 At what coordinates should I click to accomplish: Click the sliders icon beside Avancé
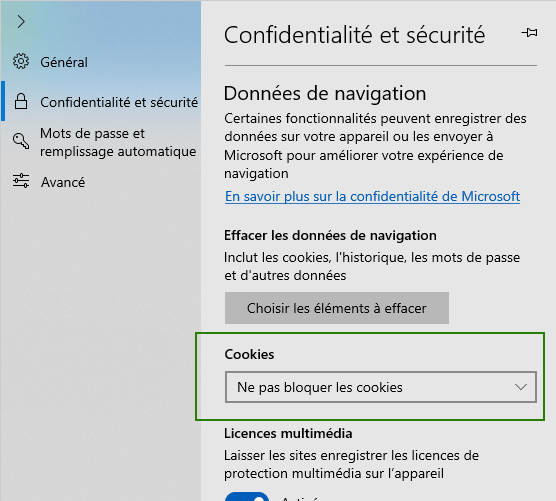pyautogui.click(x=21, y=181)
